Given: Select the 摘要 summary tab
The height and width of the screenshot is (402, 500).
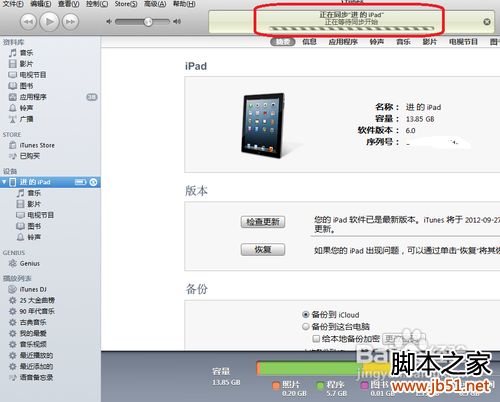Looking at the screenshot, I should coord(283,42).
